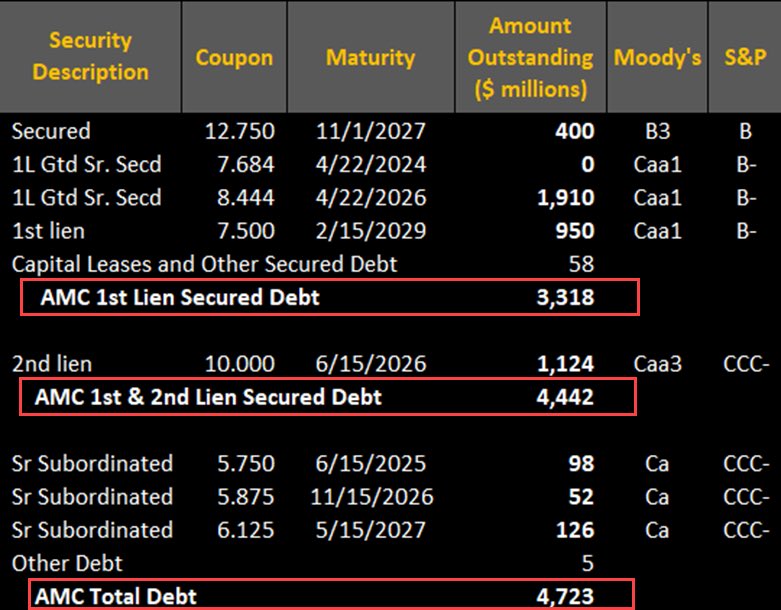This screenshot has height=610, width=781.
Task: Select the Coupon column header
Action: coord(234,56)
